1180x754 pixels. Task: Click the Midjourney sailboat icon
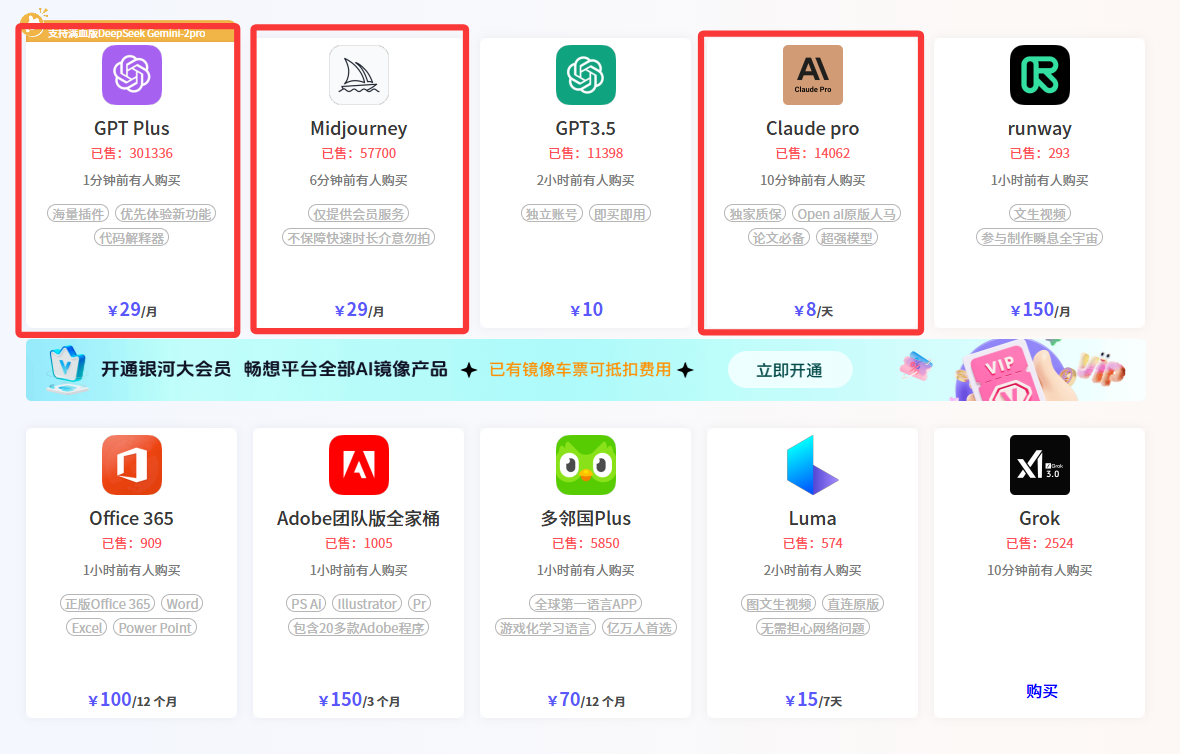[x=359, y=74]
